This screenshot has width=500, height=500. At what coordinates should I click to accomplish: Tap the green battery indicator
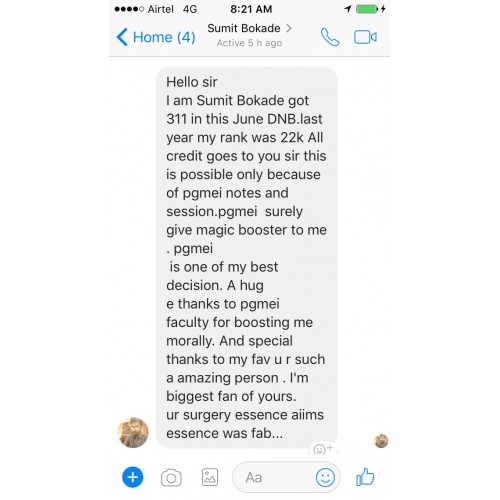tap(367, 9)
